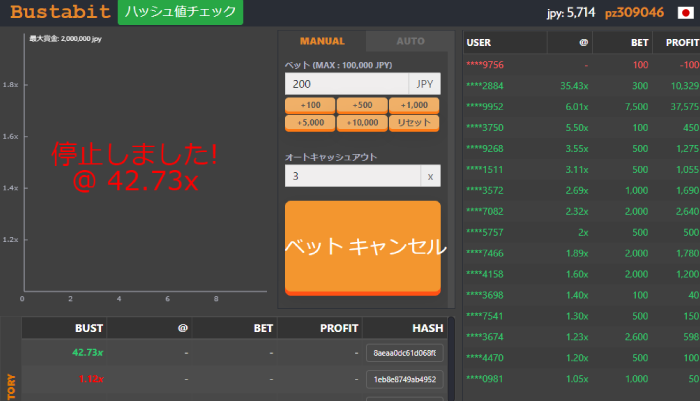Increase bet with +5,000 button

tap(310, 122)
